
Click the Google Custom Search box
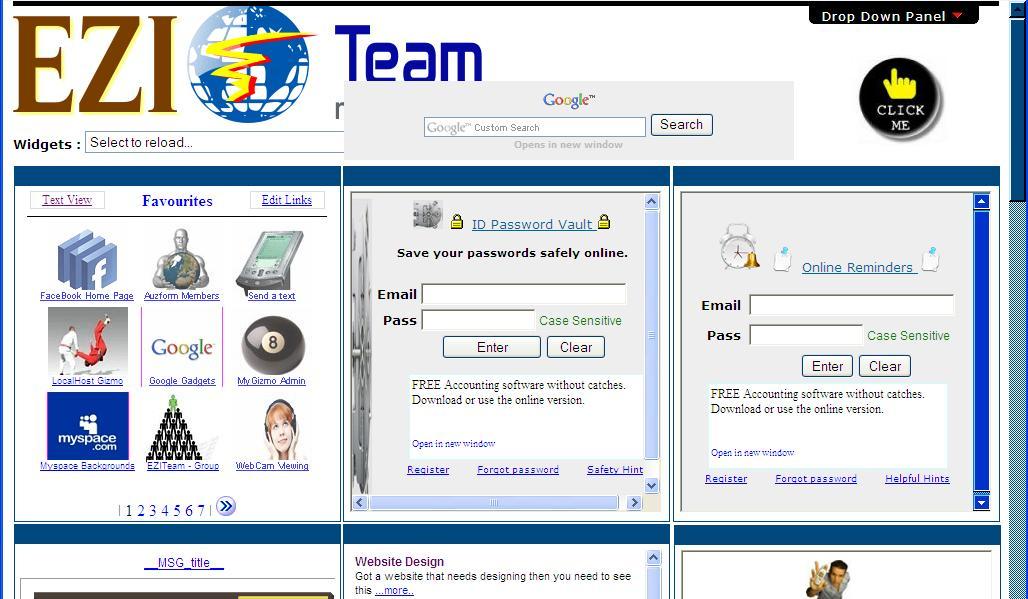(x=535, y=127)
